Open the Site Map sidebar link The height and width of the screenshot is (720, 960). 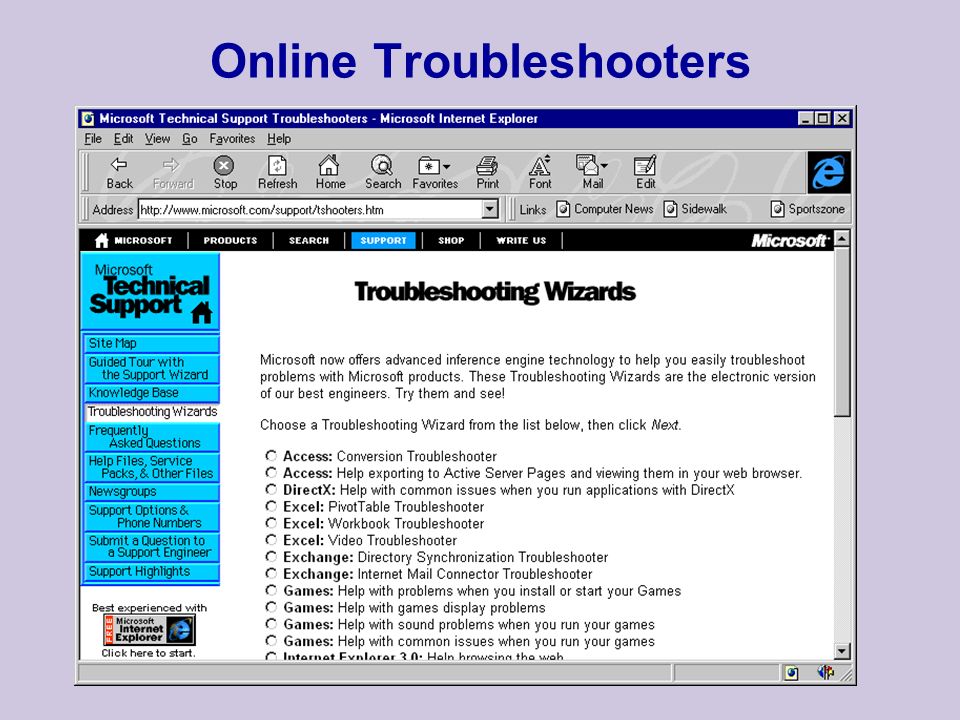pos(151,343)
